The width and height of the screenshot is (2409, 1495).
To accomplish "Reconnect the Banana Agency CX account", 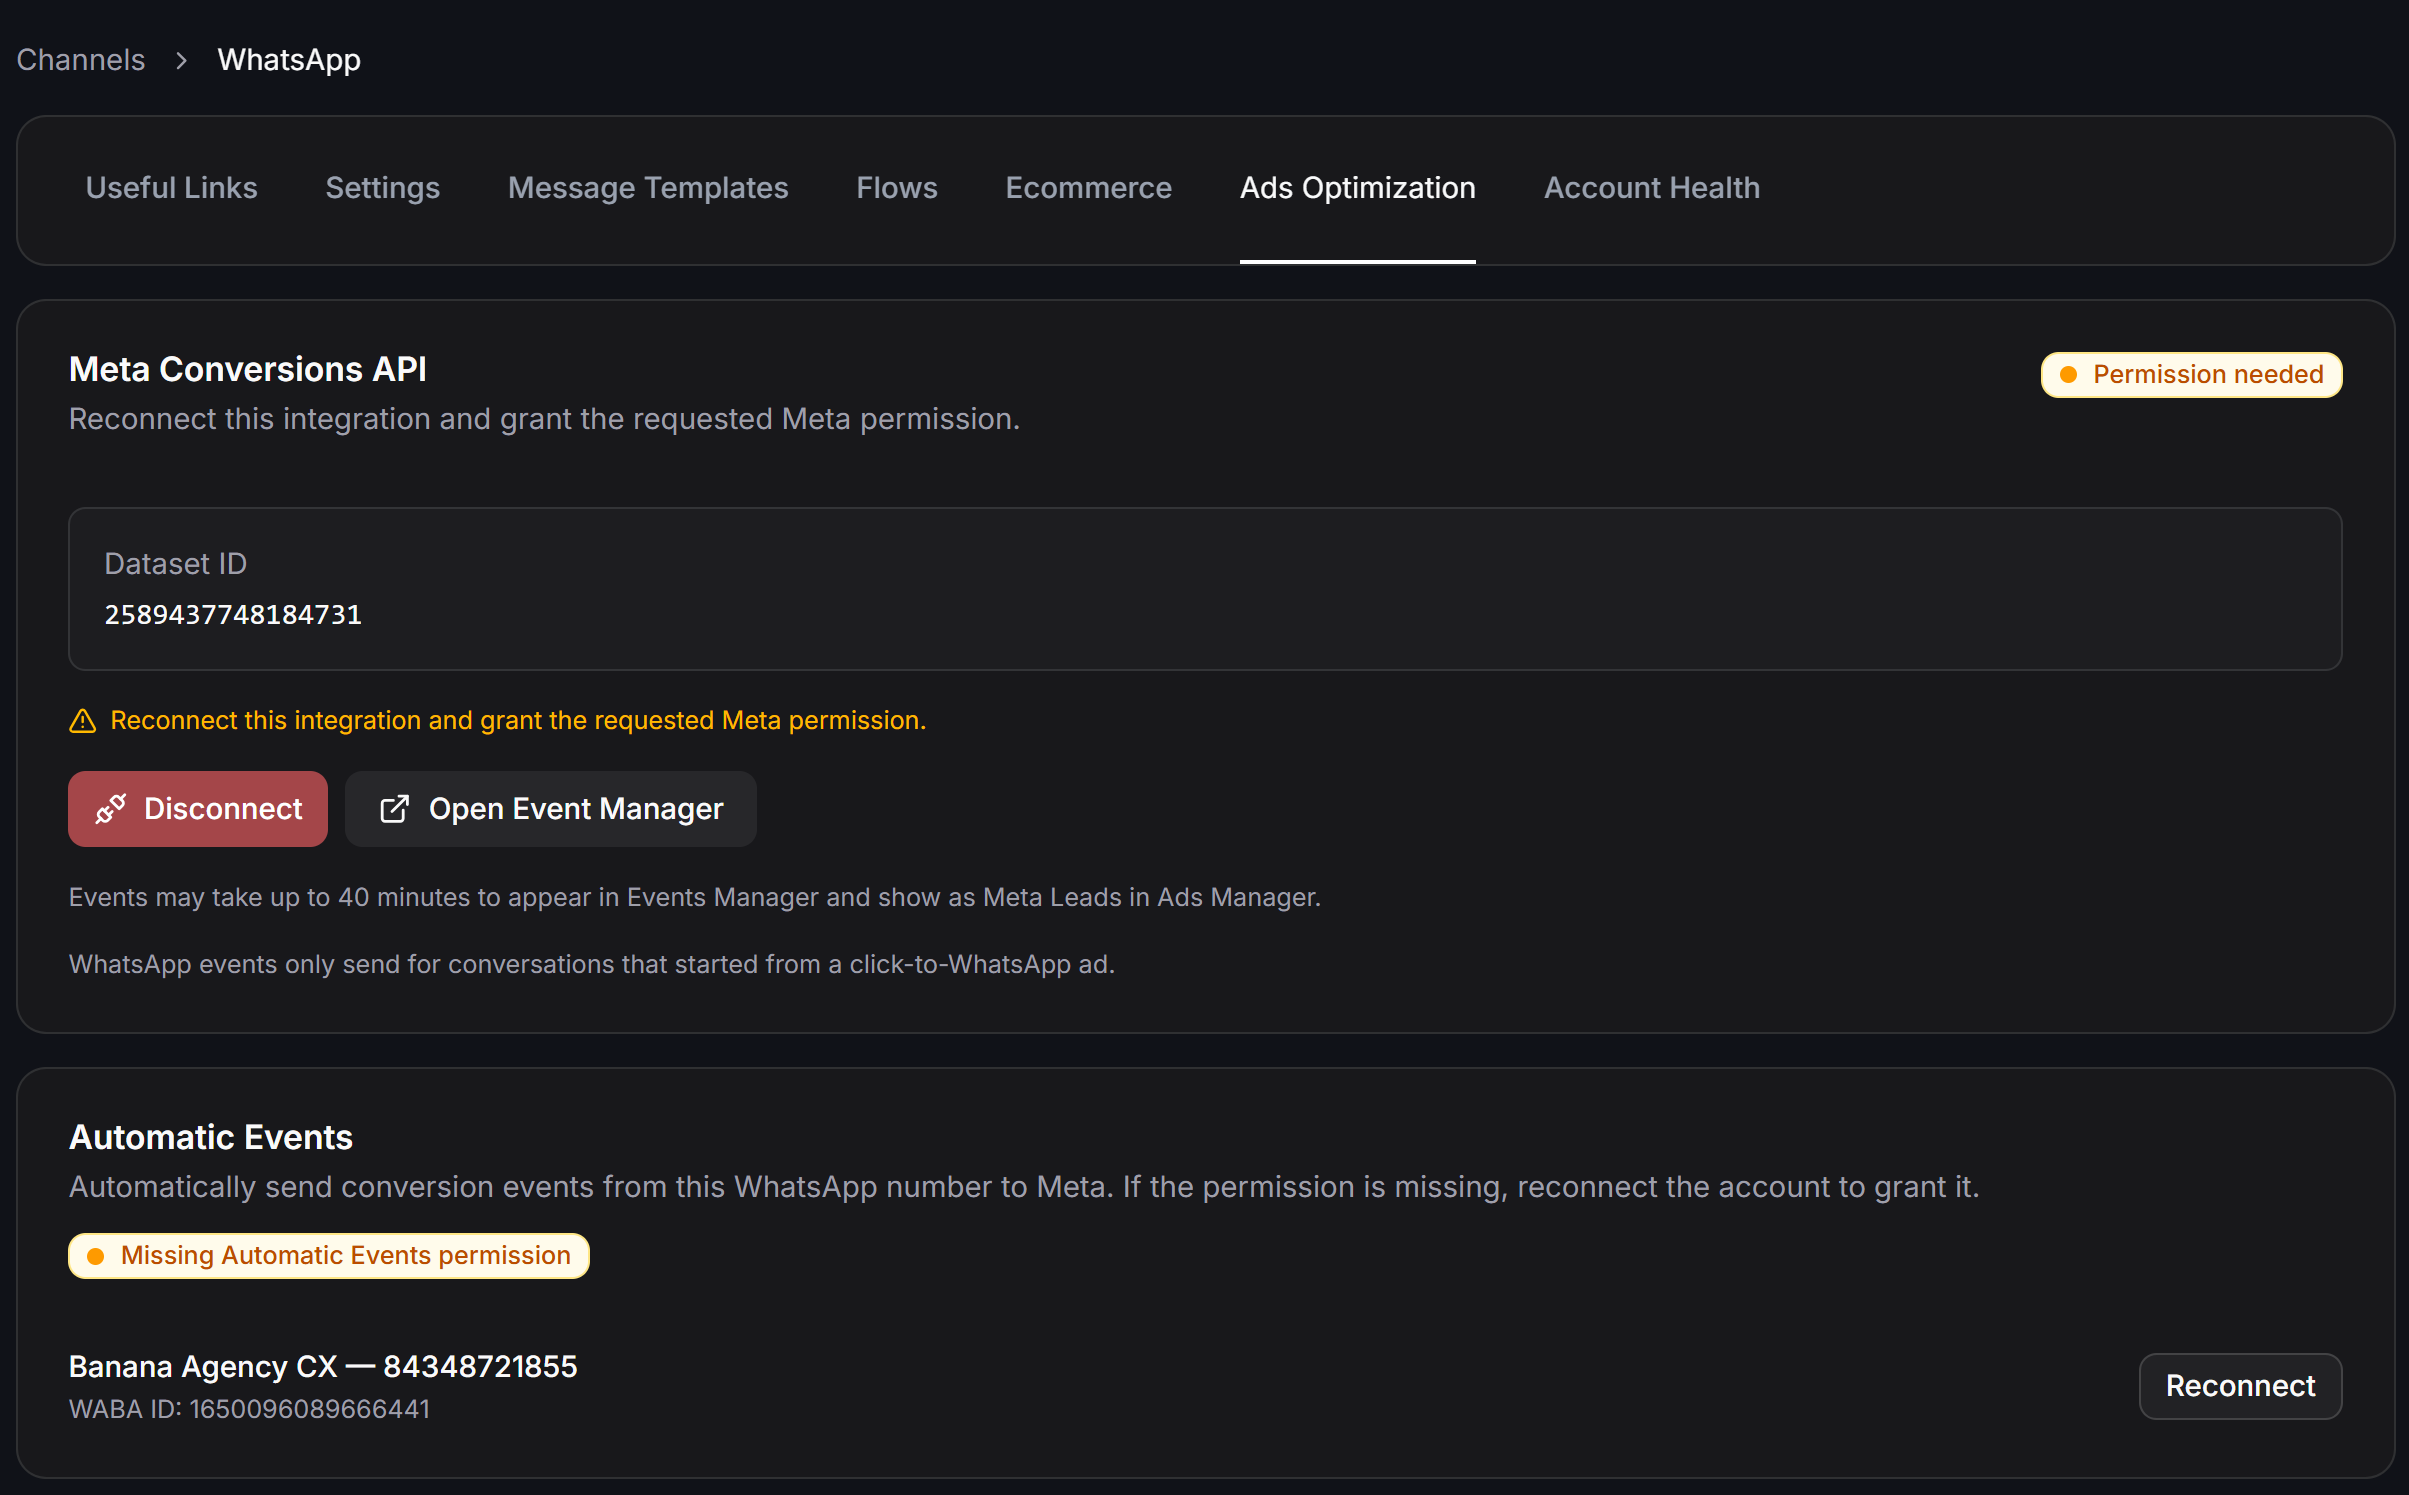I will [2240, 1386].
